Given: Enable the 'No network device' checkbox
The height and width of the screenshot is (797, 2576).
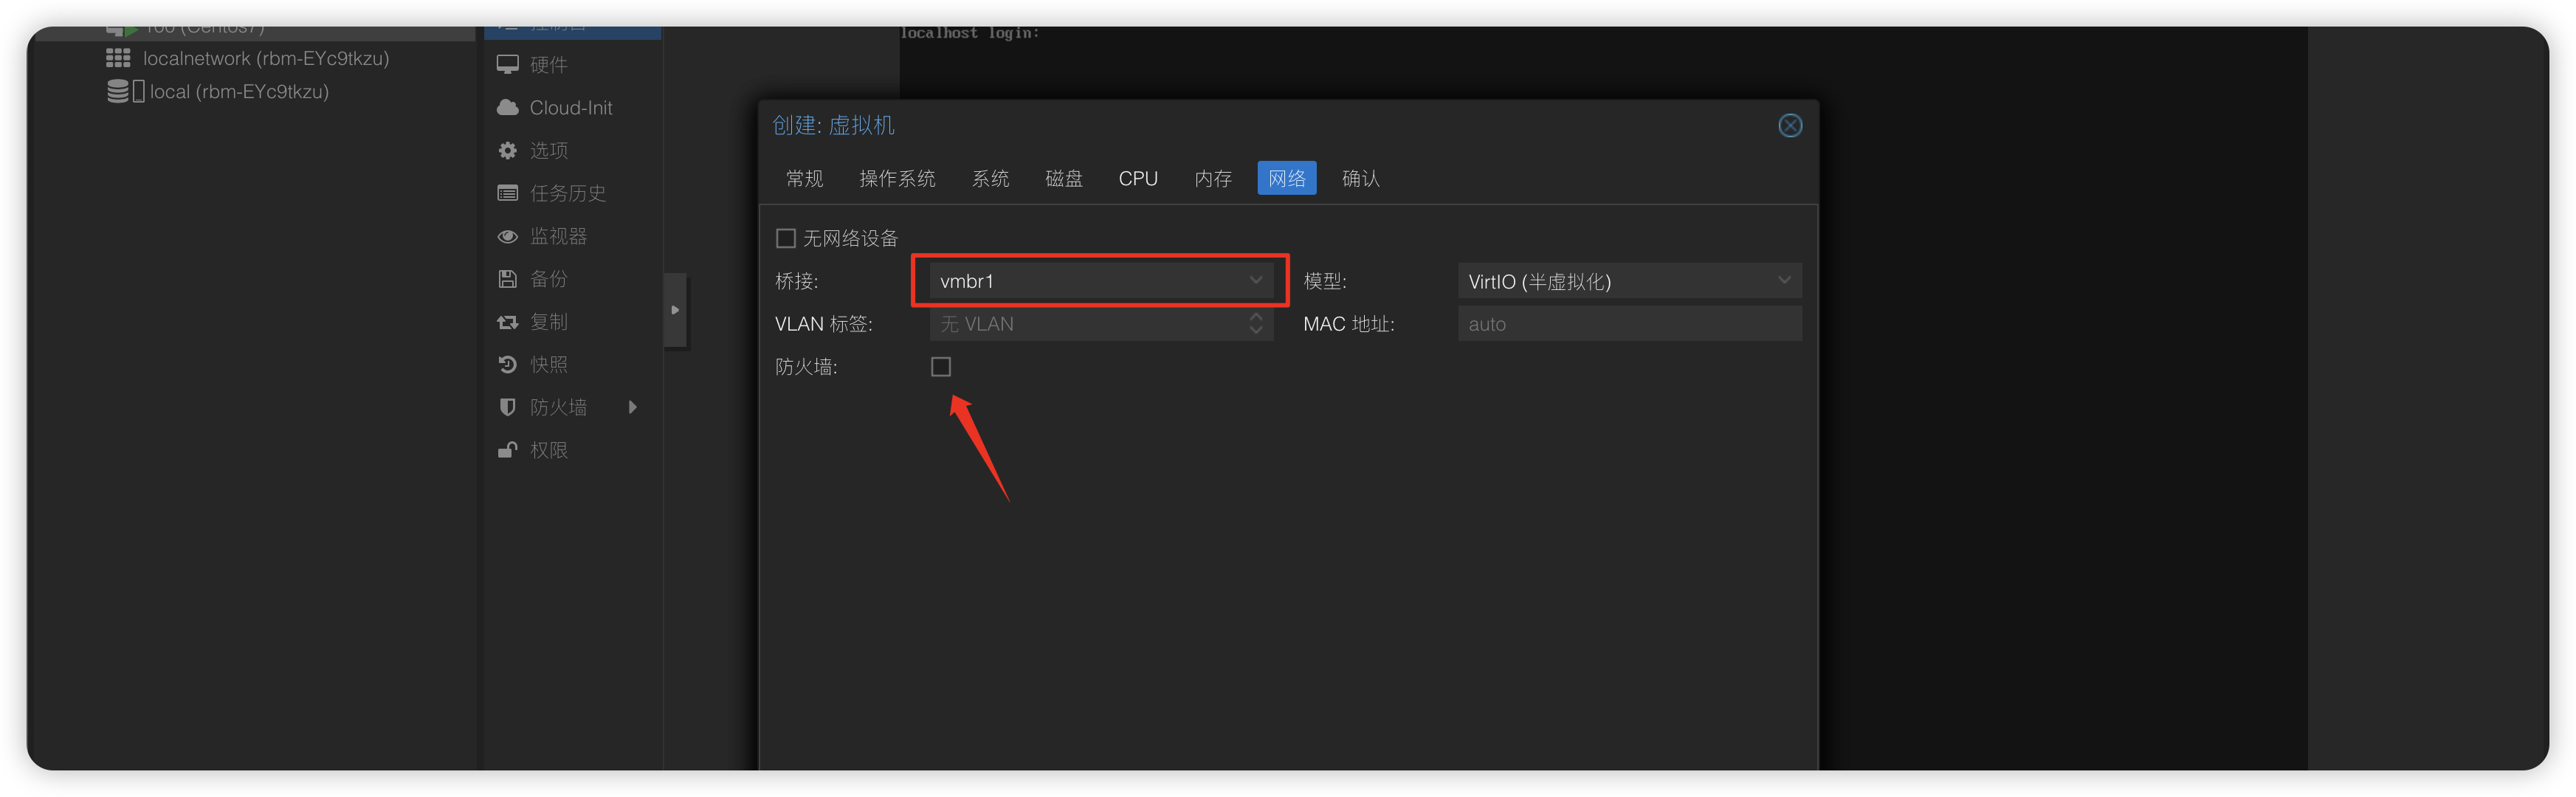Looking at the screenshot, I should [786, 238].
